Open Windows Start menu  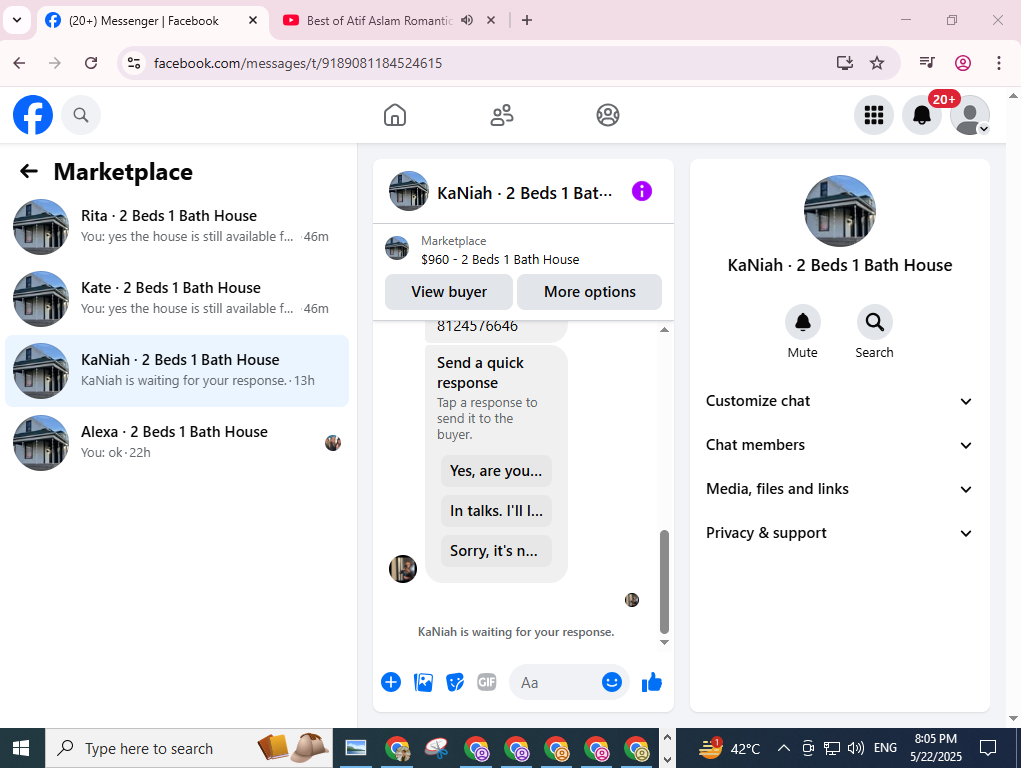coord(21,748)
